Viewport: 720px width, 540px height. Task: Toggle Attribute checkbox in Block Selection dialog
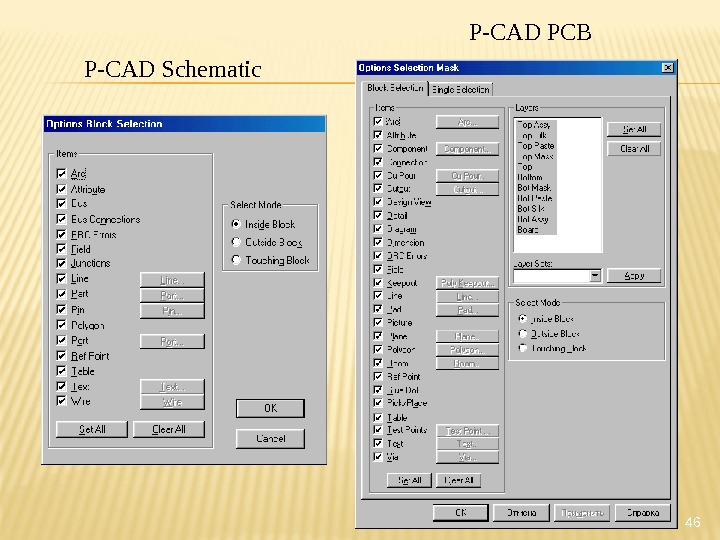(x=61, y=189)
